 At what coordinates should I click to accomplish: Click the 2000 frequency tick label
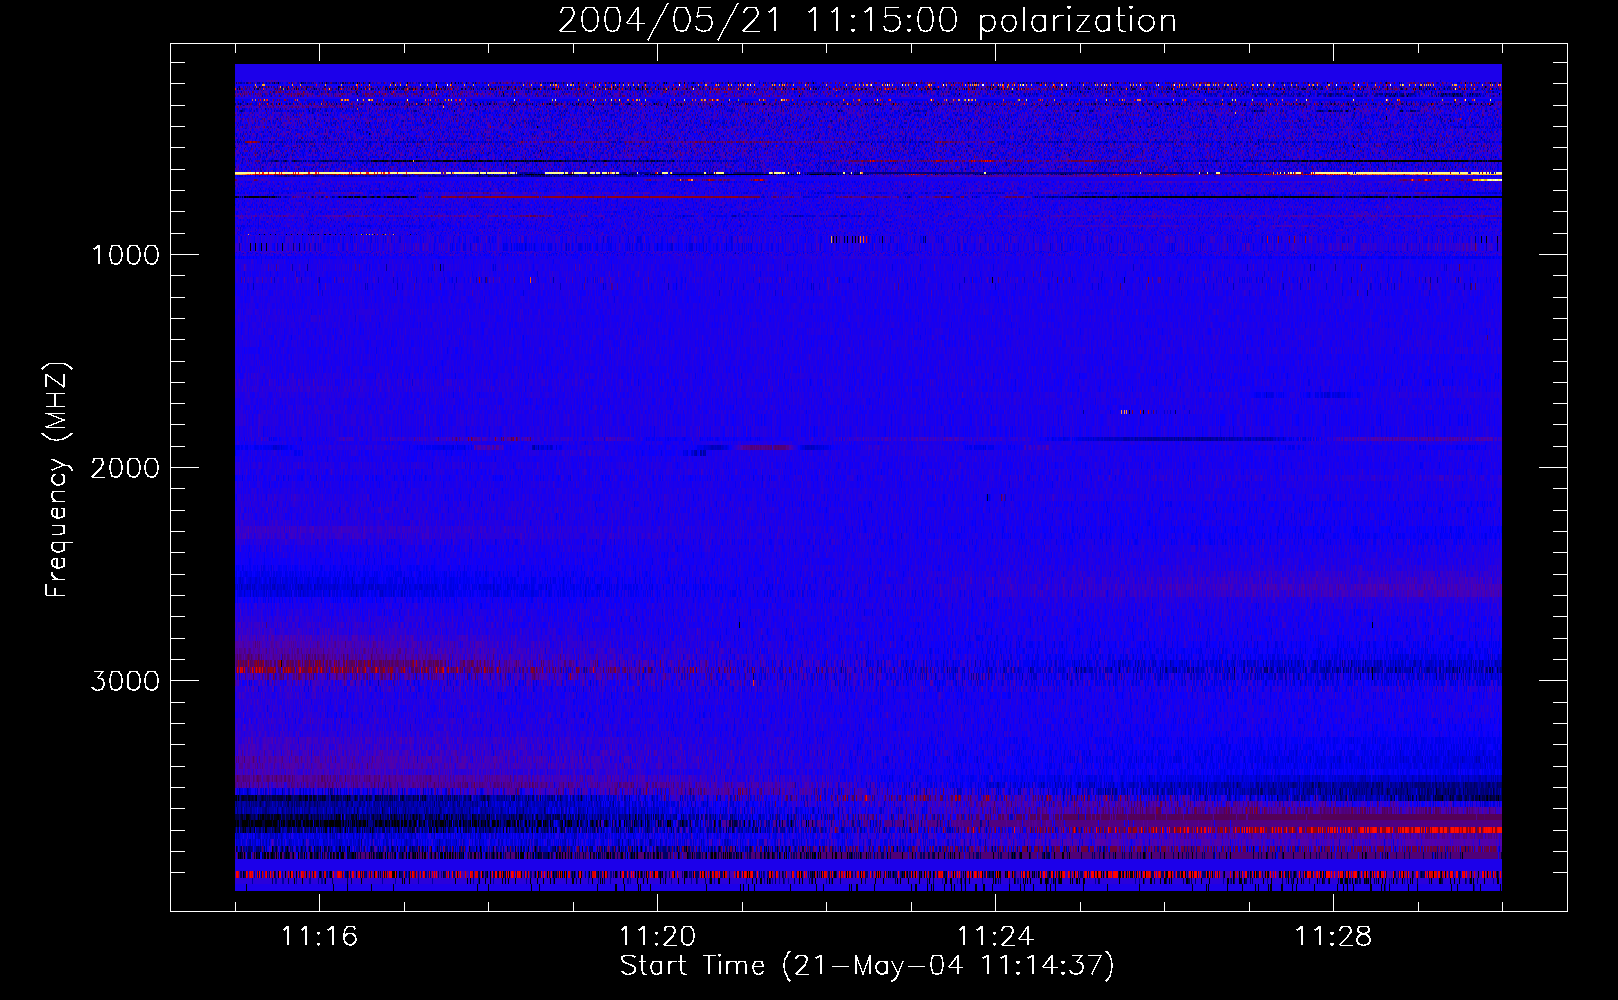[x=125, y=468]
